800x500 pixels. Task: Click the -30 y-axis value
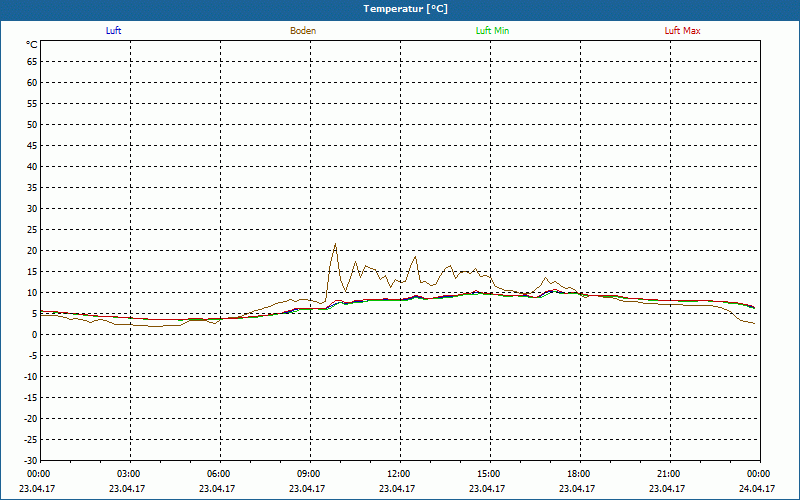[31, 461]
